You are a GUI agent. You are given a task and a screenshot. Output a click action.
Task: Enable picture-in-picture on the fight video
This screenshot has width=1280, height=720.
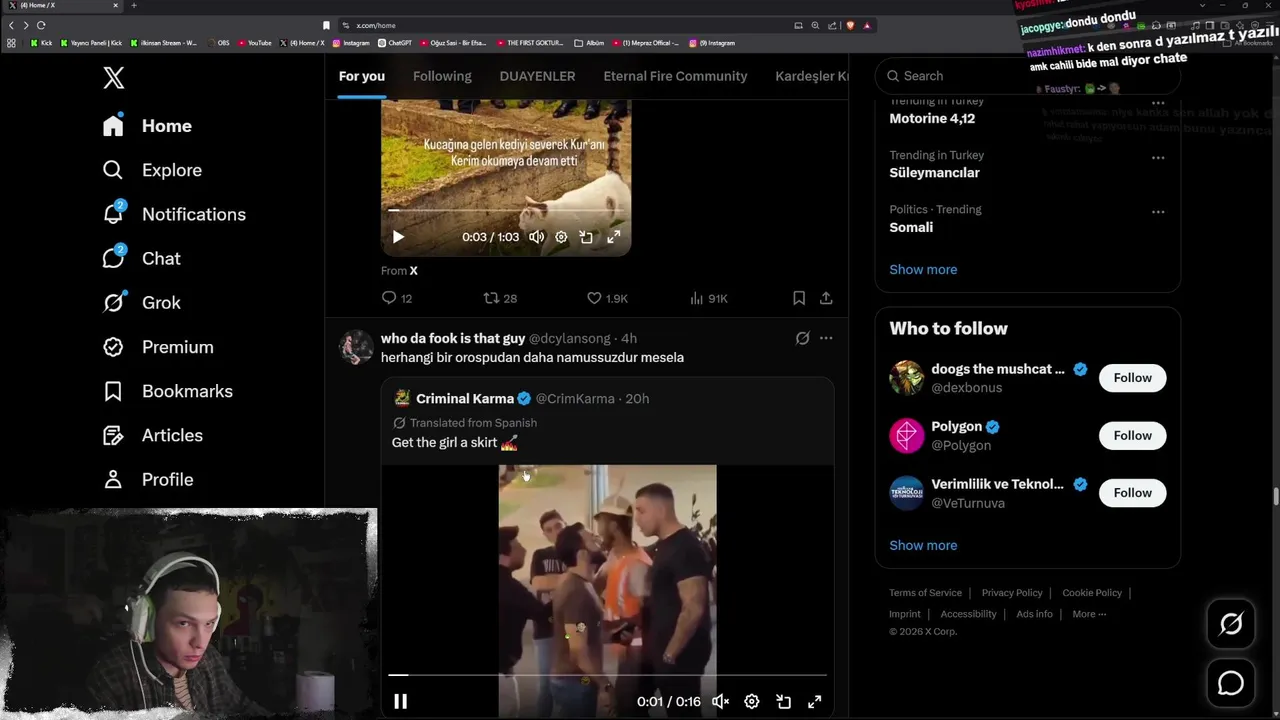pos(784,702)
